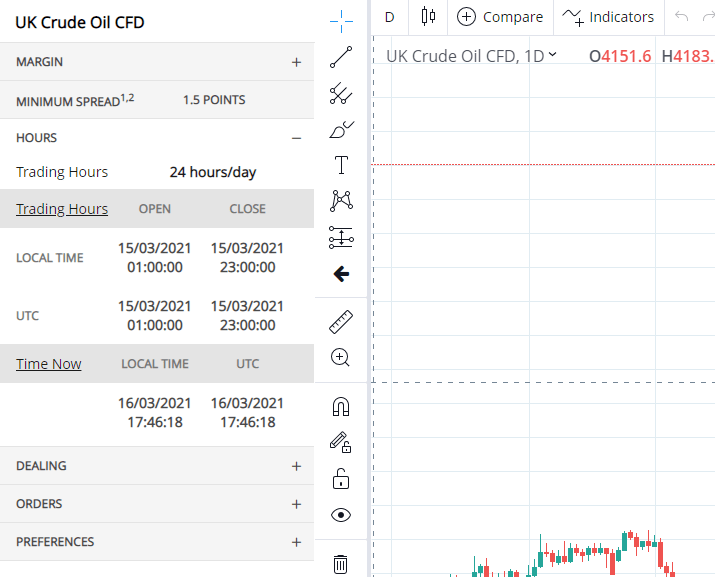715x577 pixels.
Task: Click the CLOSE column header
Action: tap(248, 209)
